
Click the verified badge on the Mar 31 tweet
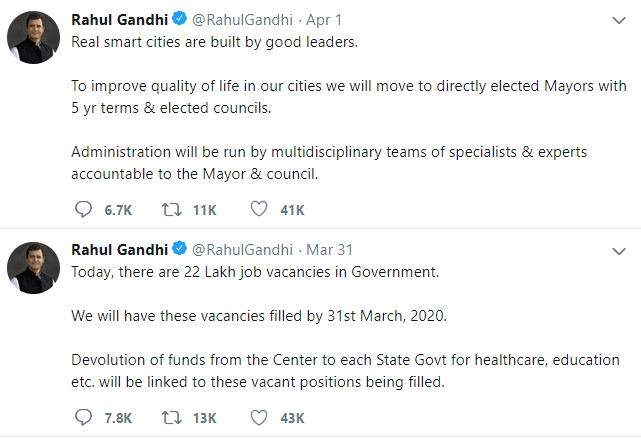point(179,249)
